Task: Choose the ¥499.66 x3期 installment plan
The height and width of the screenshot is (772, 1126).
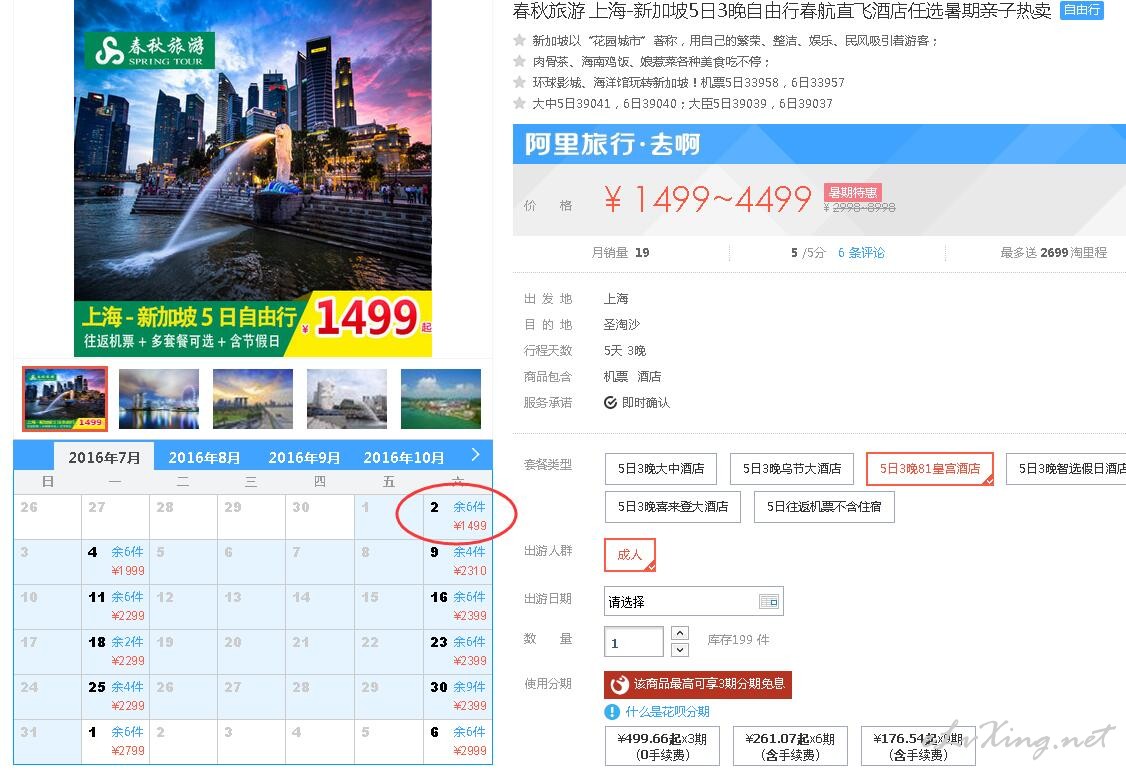Action: (663, 746)
